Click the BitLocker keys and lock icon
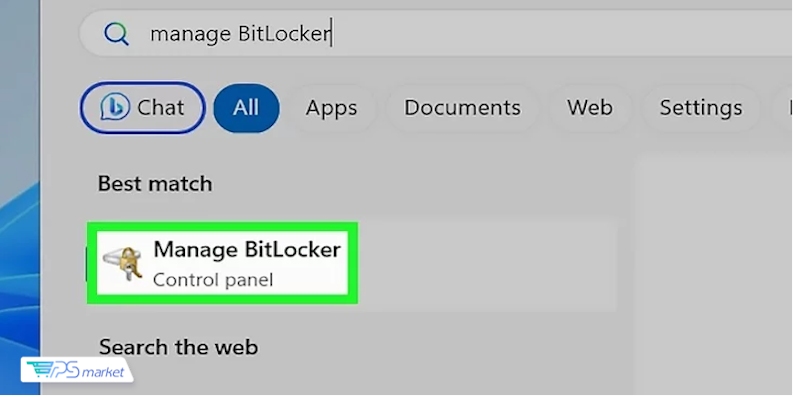The height and width of the screenshot is (400, 800). pyautogui.click(x=123, y=262)
